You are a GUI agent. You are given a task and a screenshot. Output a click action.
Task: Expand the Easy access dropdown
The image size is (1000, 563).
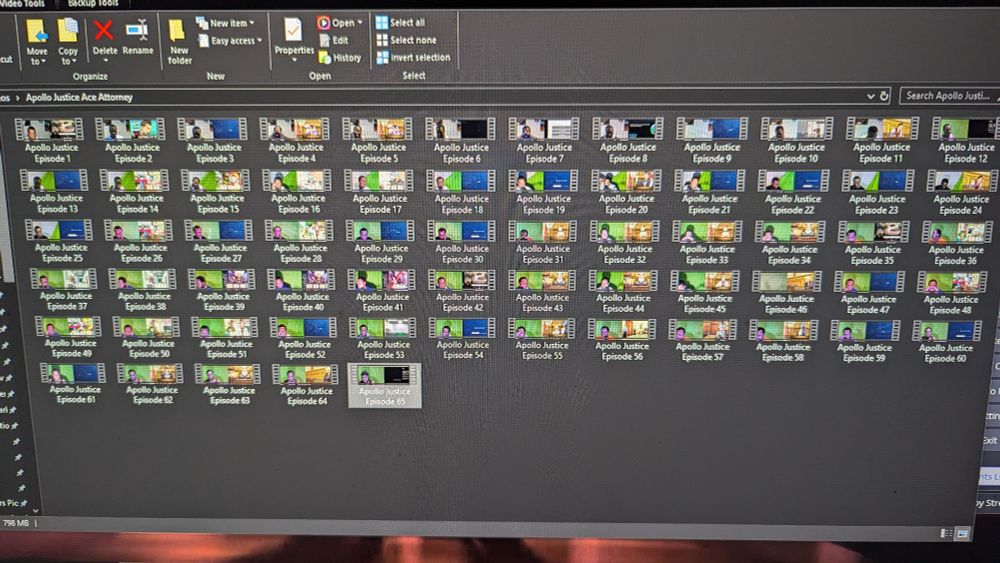pos(230,41)
